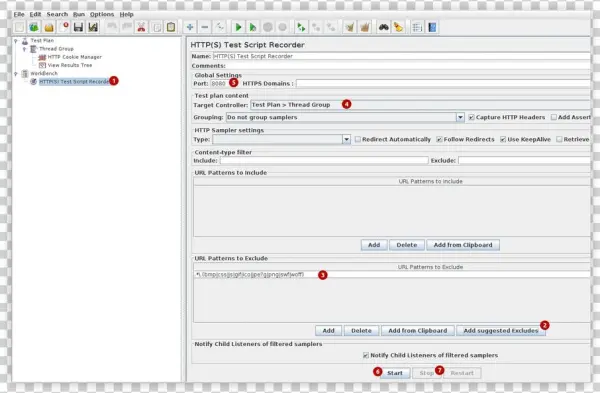Toggle Follow Redirects checkbox
600x393 pixels.
439,139
